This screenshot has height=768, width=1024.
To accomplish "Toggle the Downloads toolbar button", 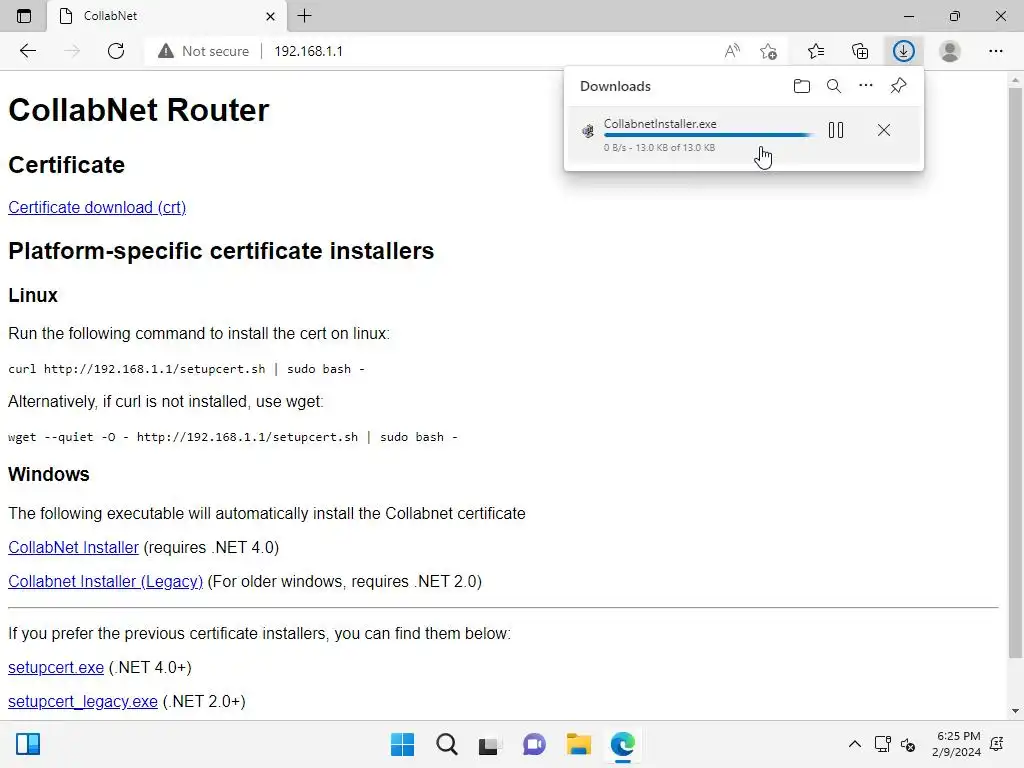I will pos(904,51).
